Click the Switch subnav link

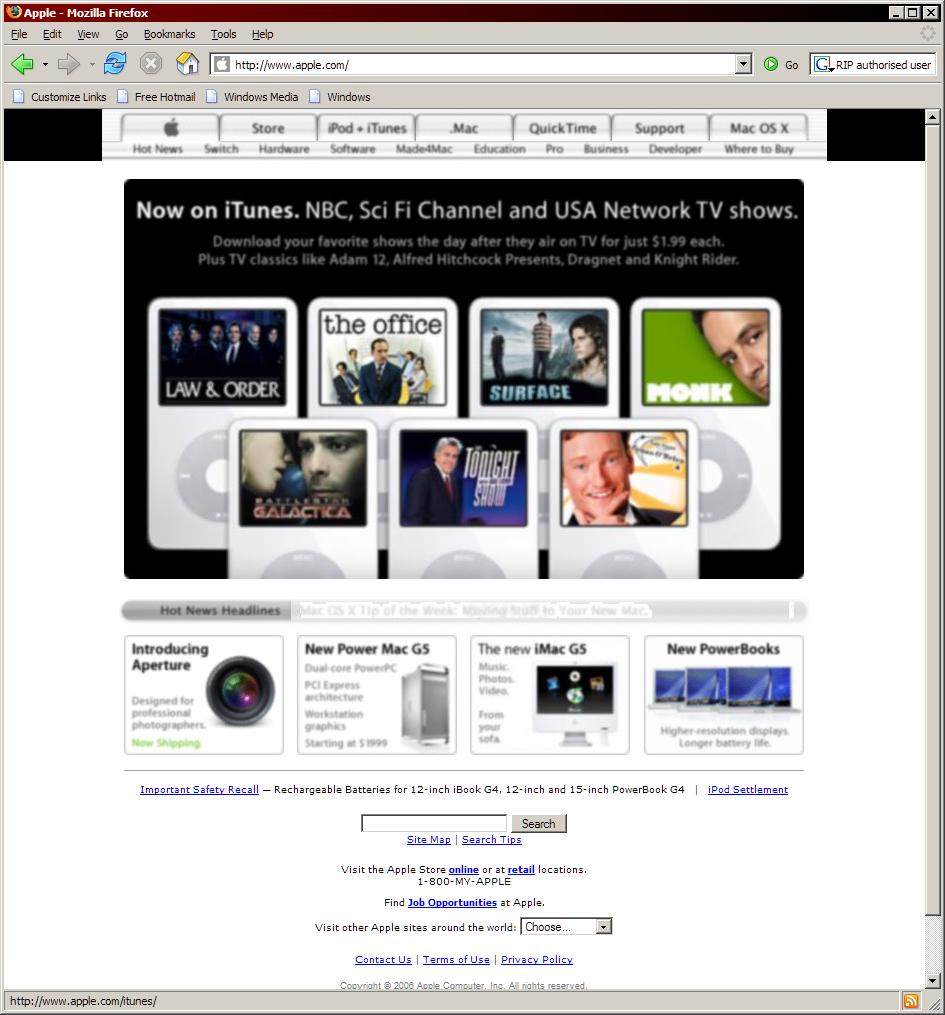(221, 149)
